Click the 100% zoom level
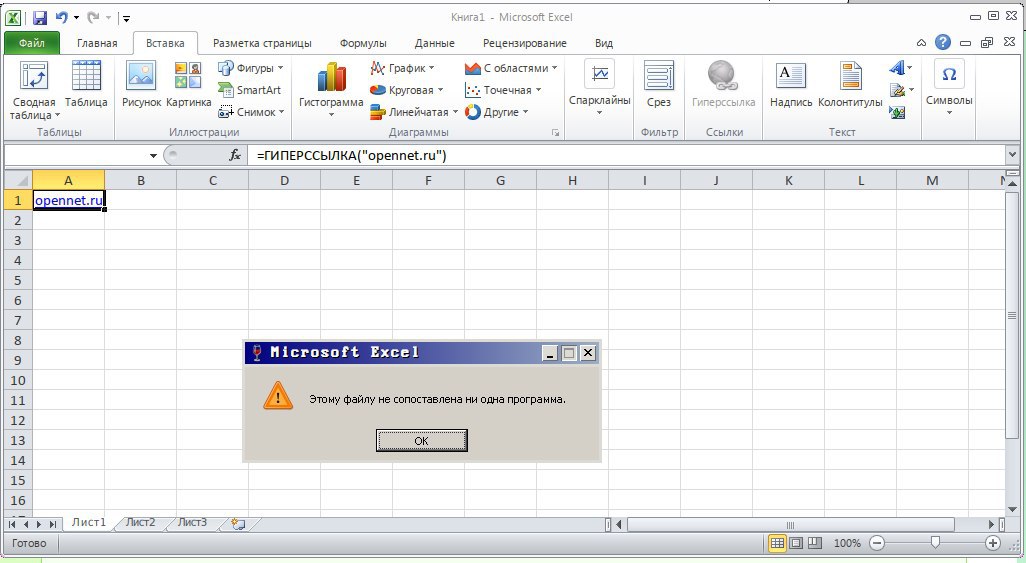This screenshot has height=563, width=1026. click(847, 543)
